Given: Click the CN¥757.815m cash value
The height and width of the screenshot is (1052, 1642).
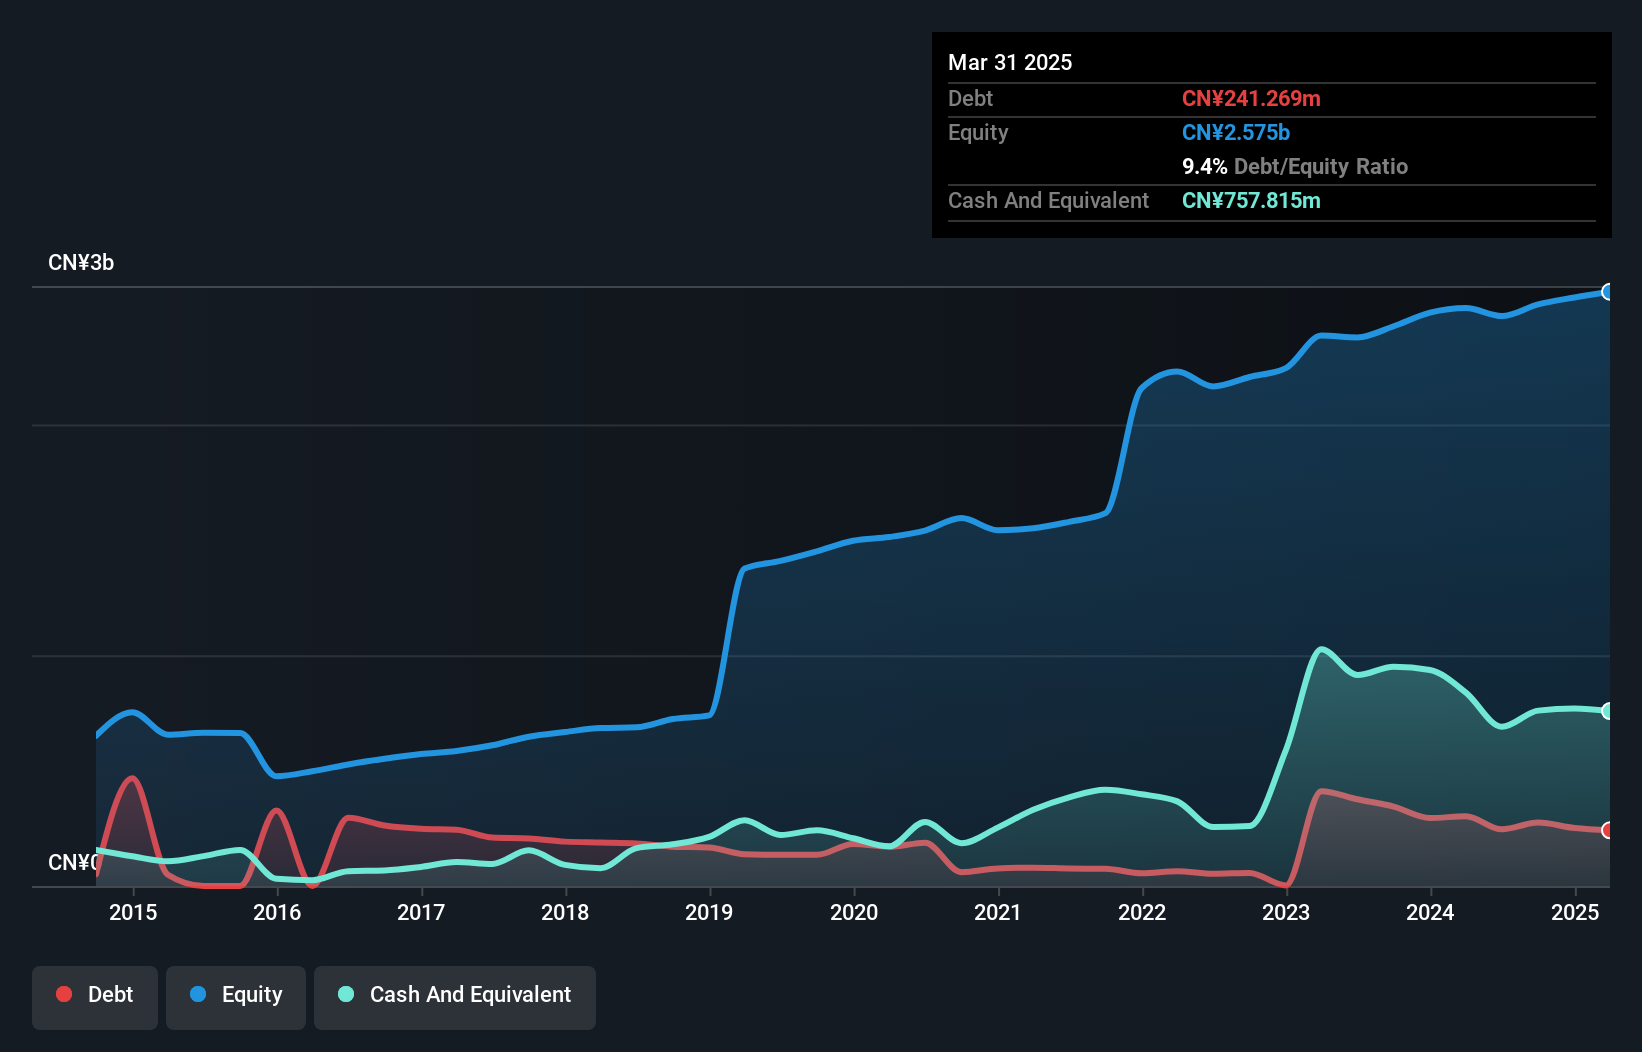Looking at the screenshot, I should [1251, 200].
